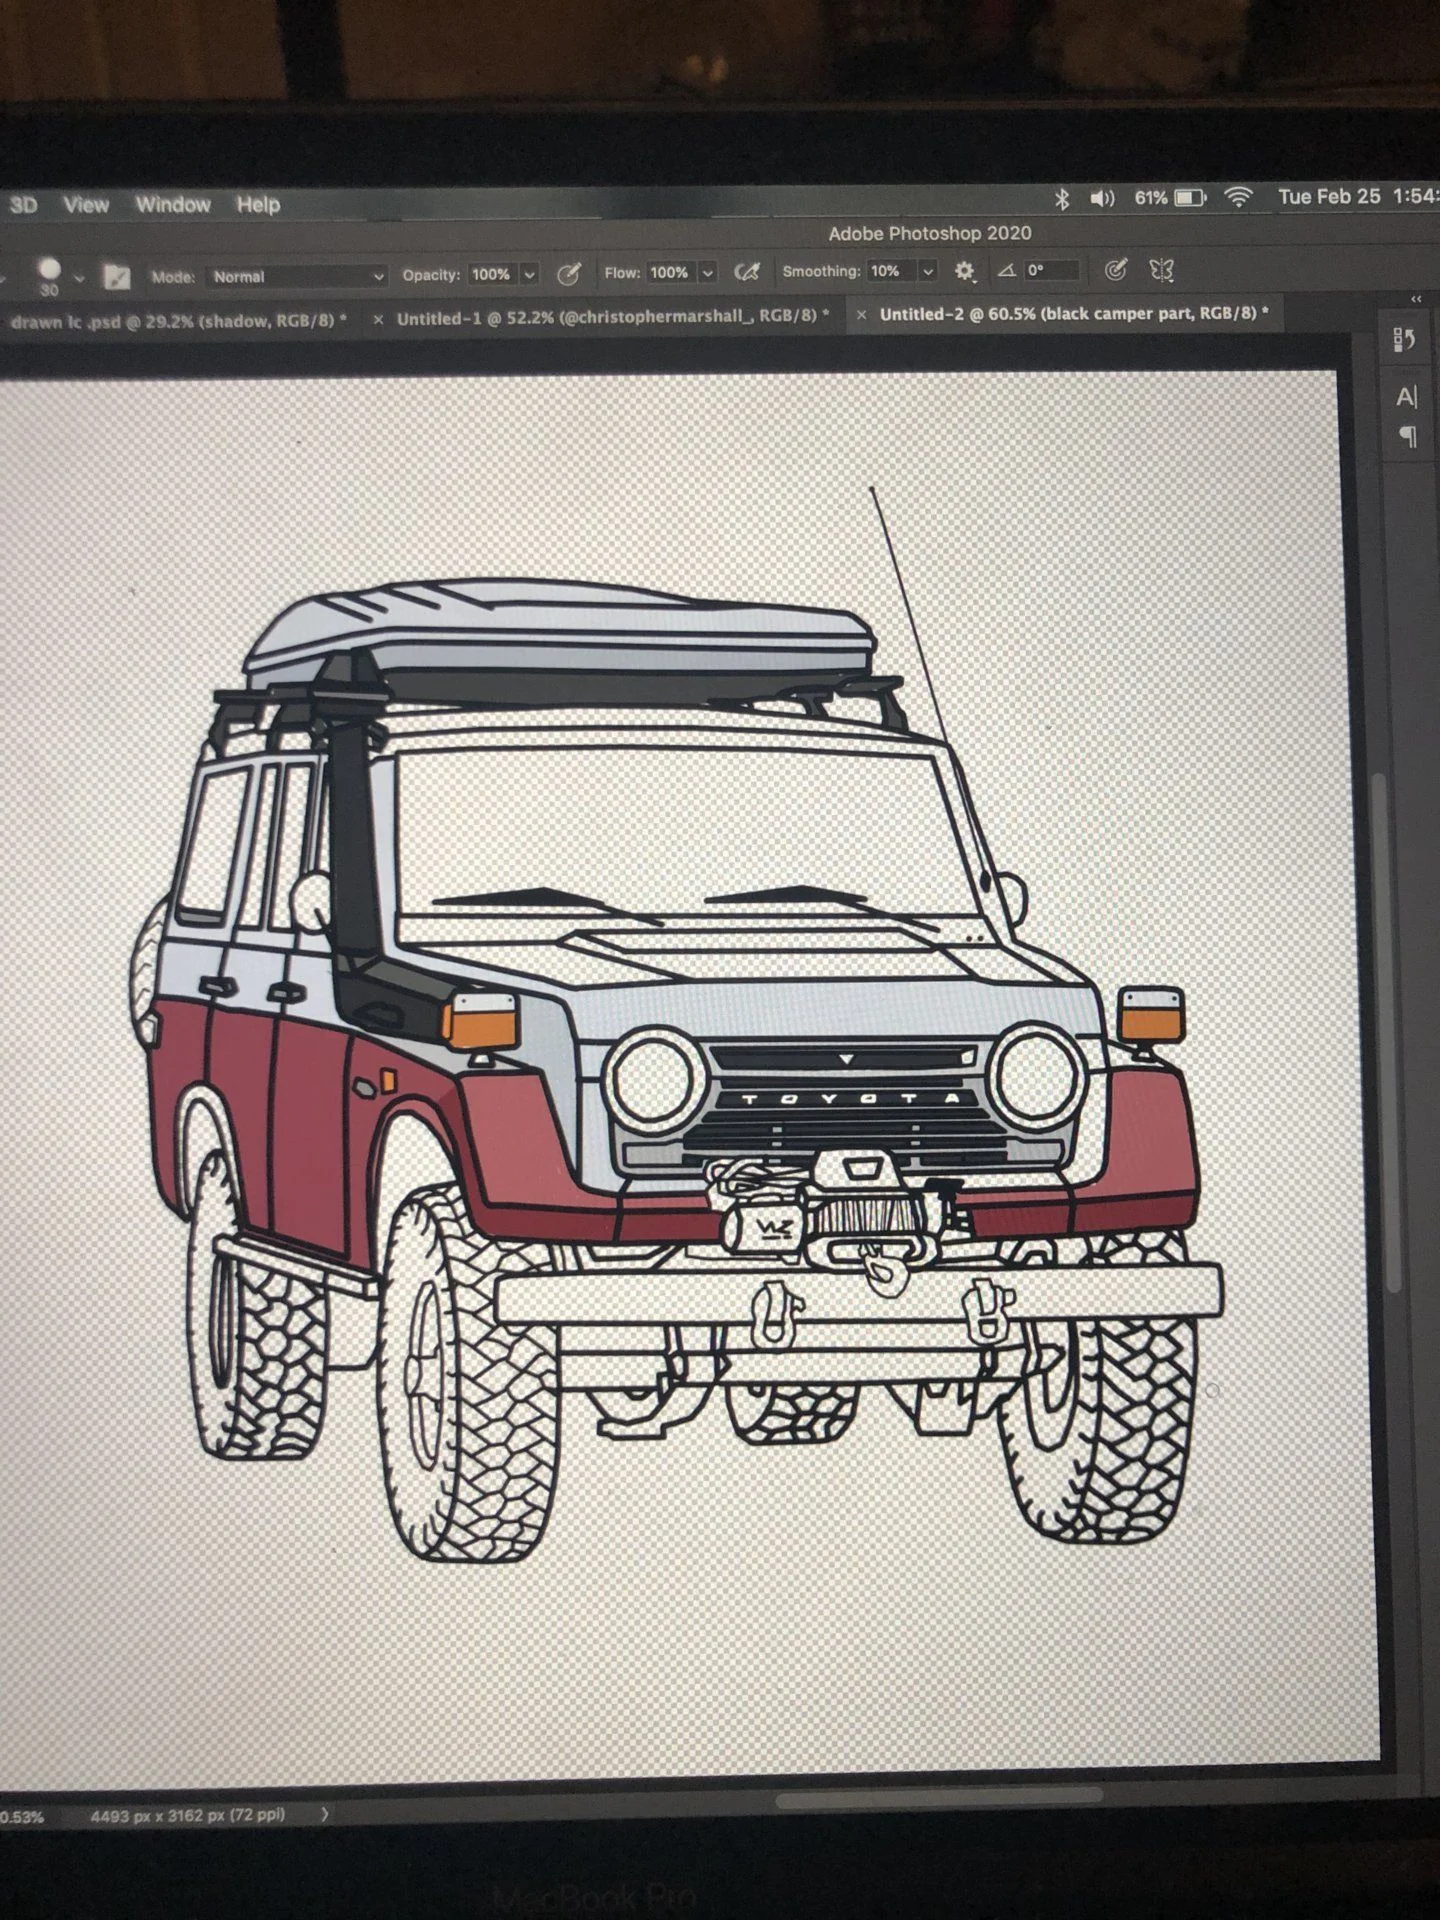Expand the brush preset picker arrow

[80, 278]
